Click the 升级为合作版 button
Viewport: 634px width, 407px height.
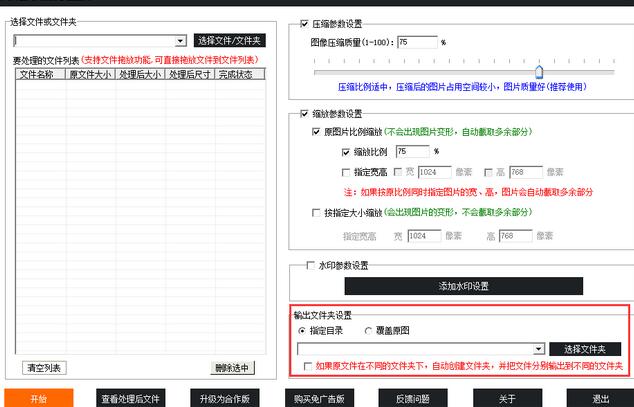pyautogui.click(x=224, y=399)
